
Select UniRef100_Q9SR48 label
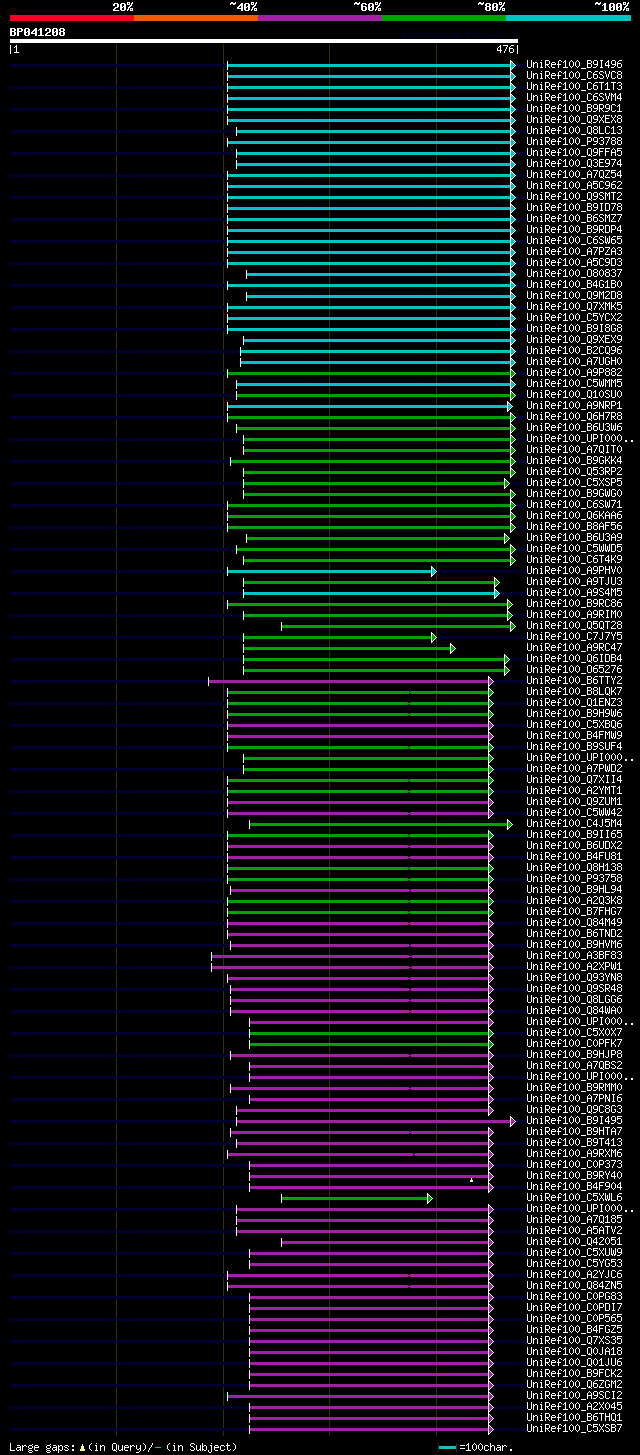click(575, 988)
